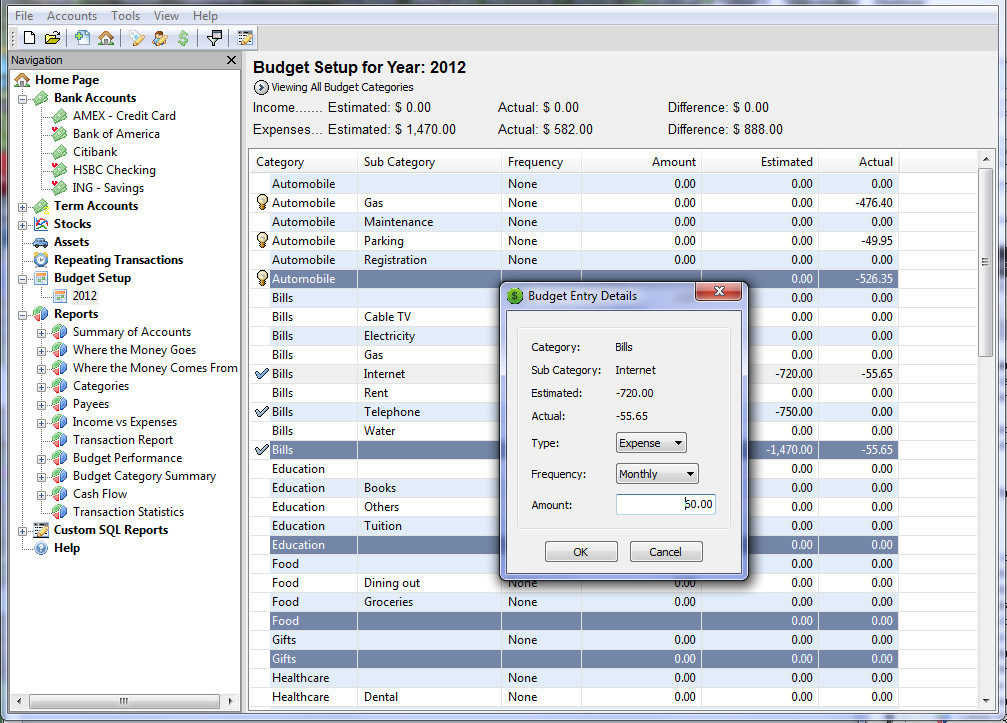Click the dollar icon in Budget Entry Details title
The width and height of the screenshot is (1007, 723).
514,296
